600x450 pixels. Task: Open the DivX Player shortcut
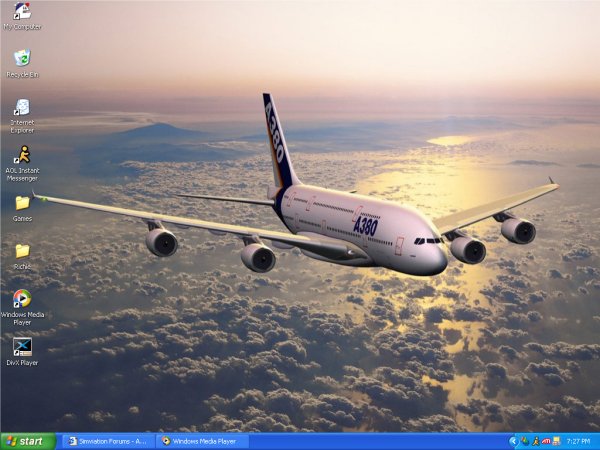coord(22,347)
